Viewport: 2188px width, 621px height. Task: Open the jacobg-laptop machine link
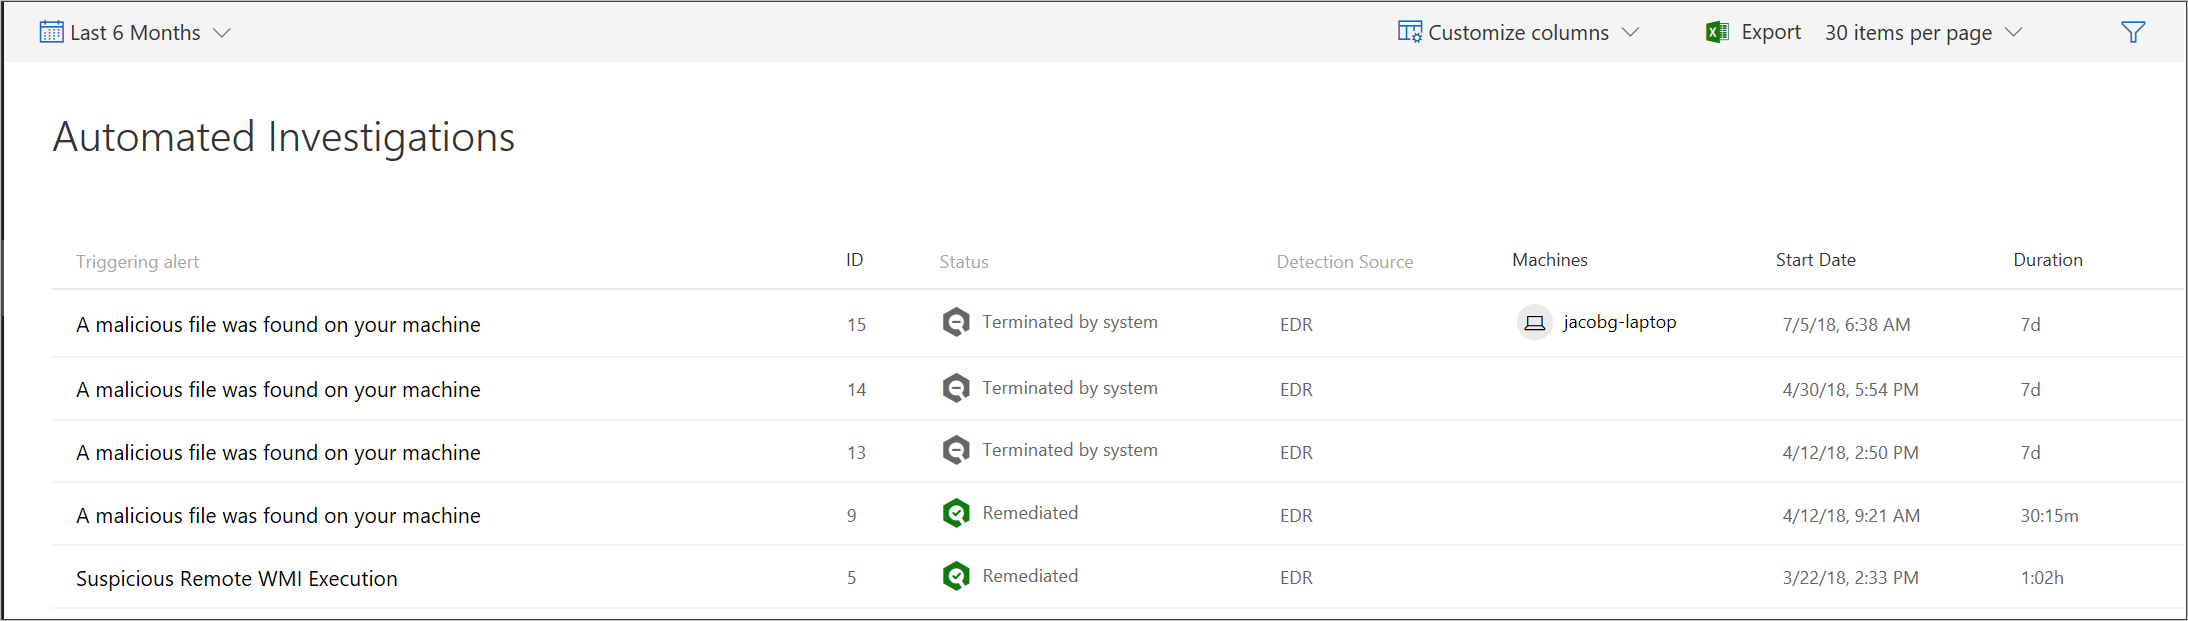(x=1619, y=322)
